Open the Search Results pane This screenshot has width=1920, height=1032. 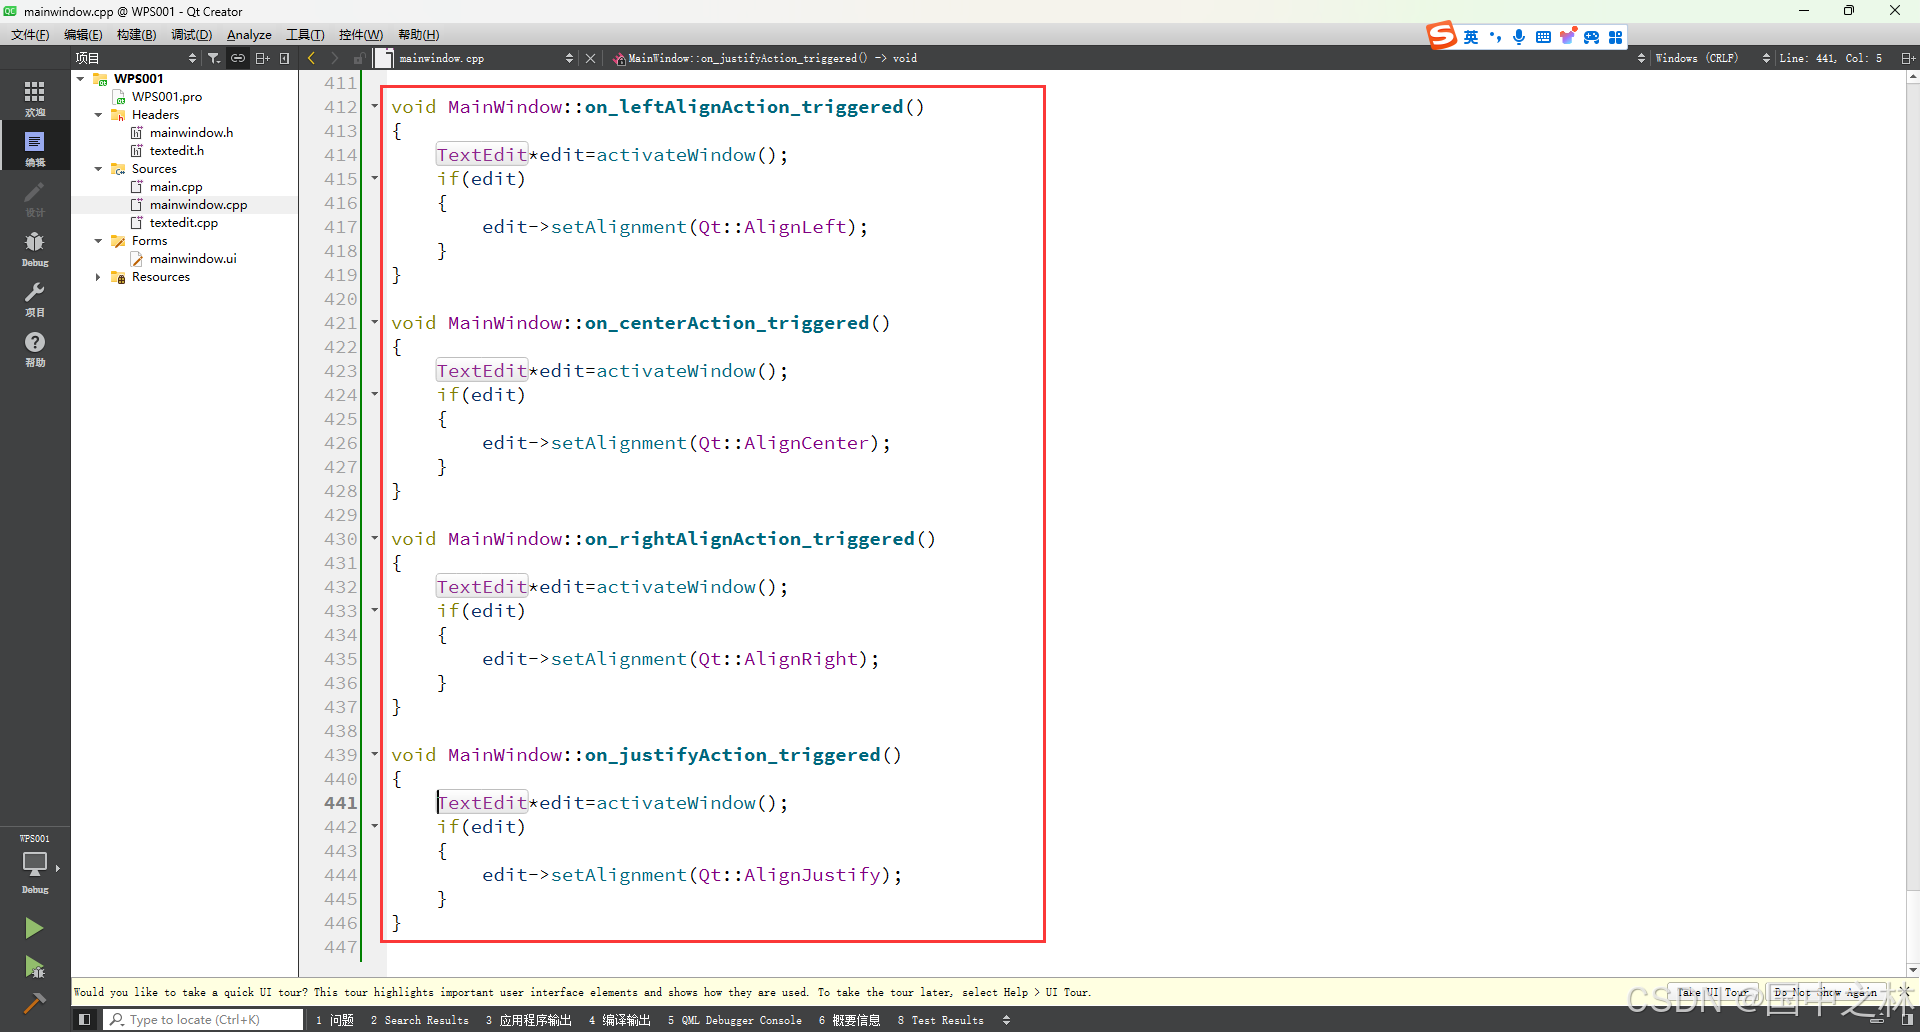point(419,1020)
